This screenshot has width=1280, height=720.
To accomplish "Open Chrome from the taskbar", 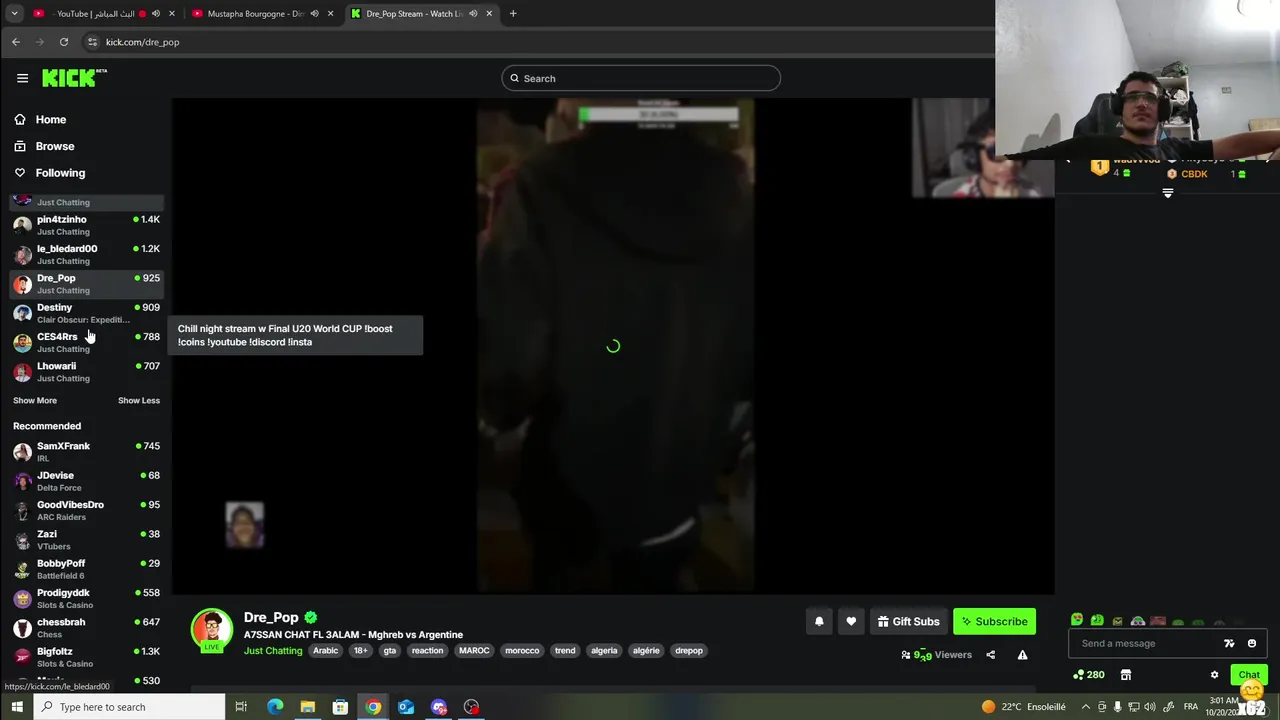I will click(x=373, y=707).
